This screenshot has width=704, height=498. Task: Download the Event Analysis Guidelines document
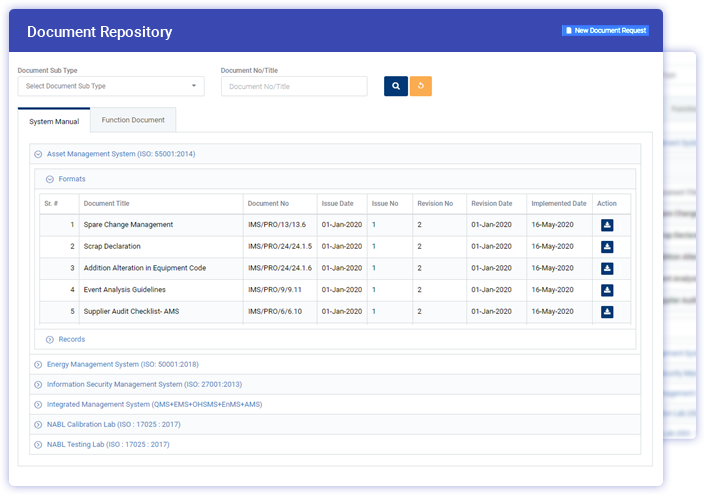pos(607,290)
